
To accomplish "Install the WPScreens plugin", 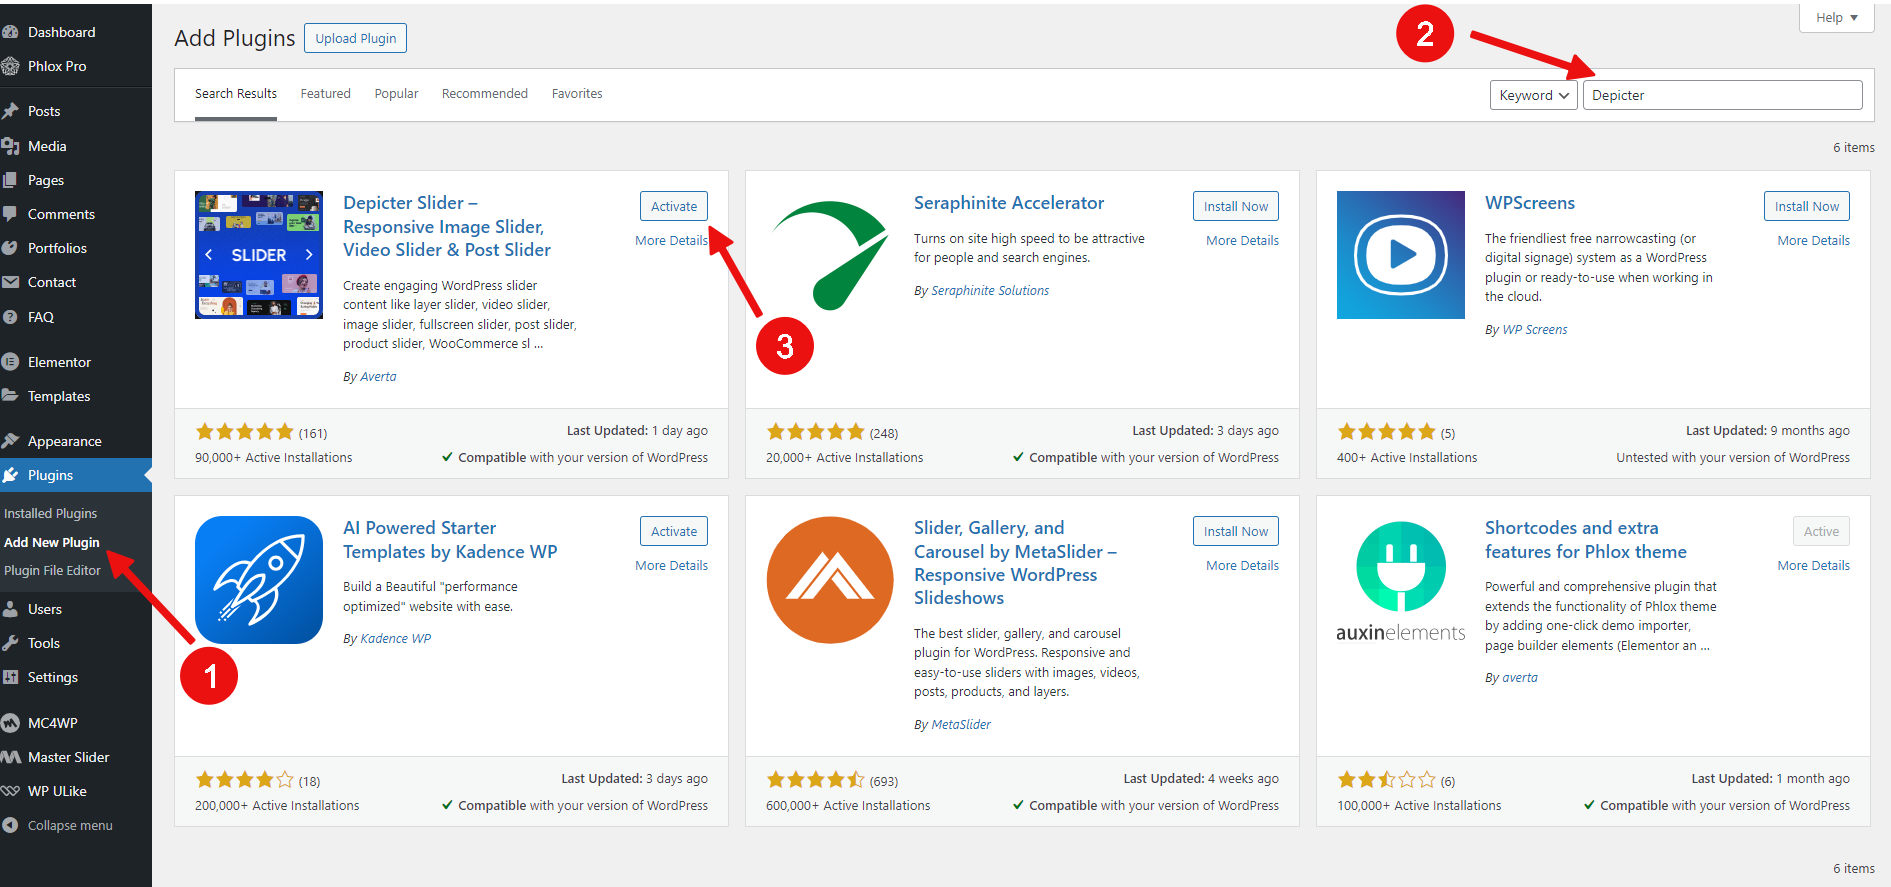I will coord(1807,206).
